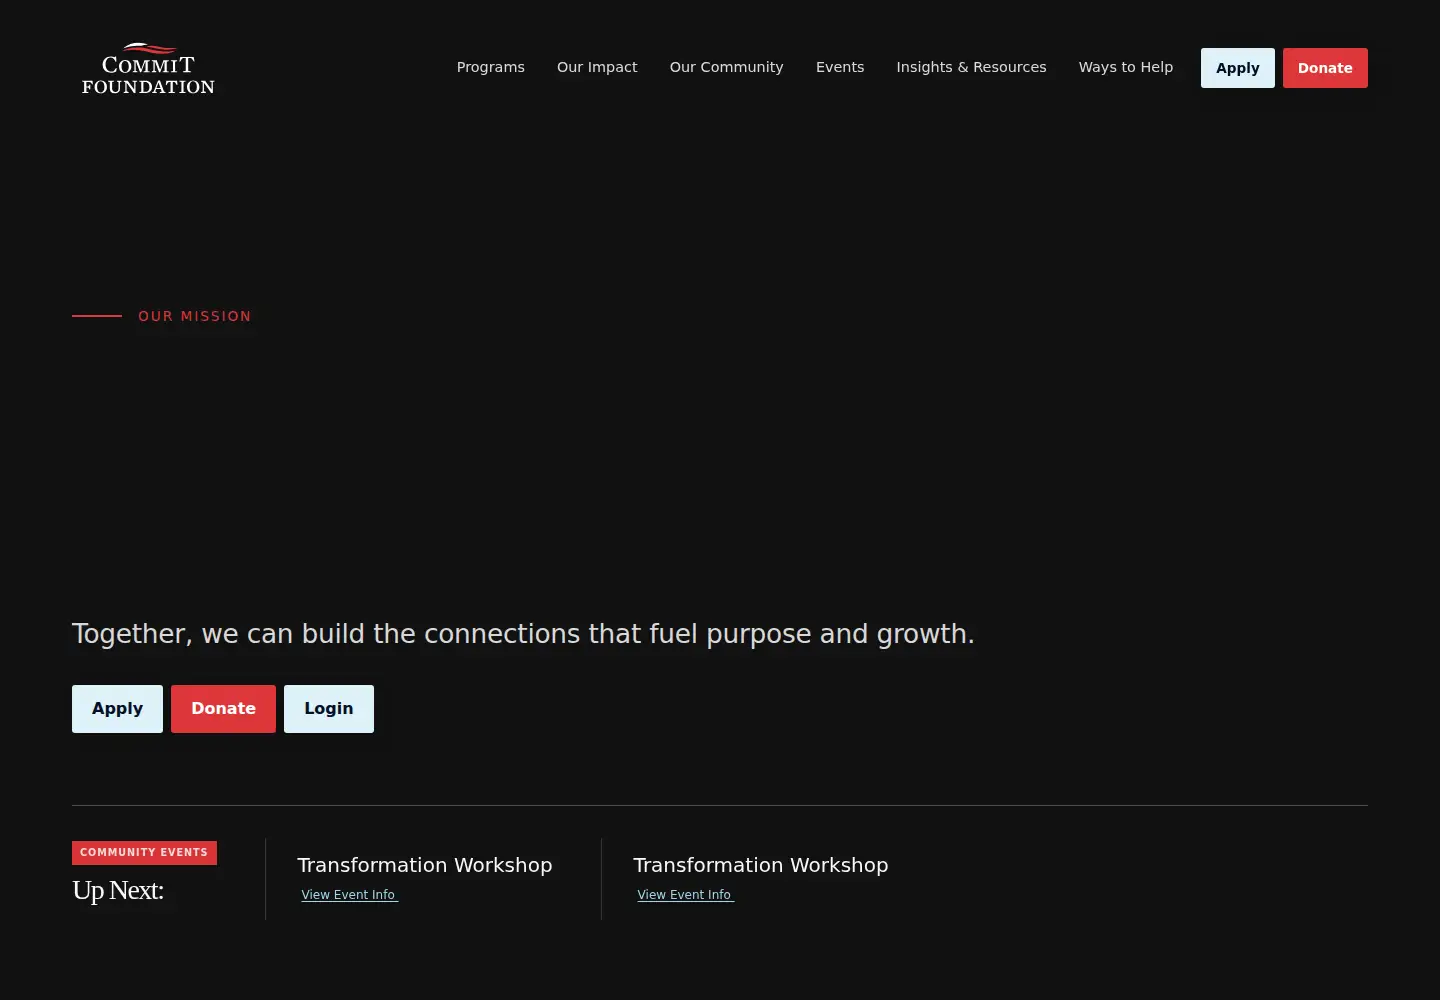1440x1000 pixels.
Task: Open the Programs menu
Action: tap(490, 67)
